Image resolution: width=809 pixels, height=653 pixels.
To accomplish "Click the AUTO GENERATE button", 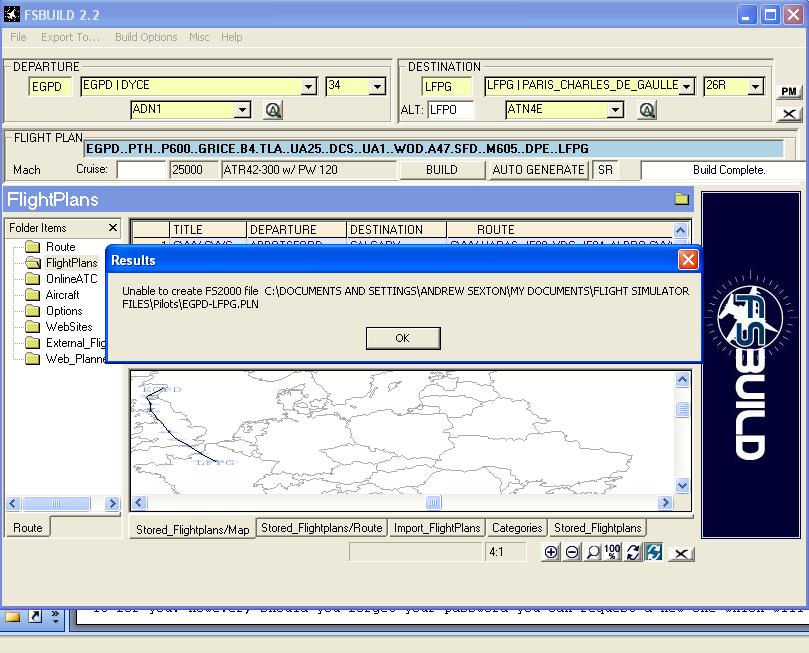I will point(538,170).
